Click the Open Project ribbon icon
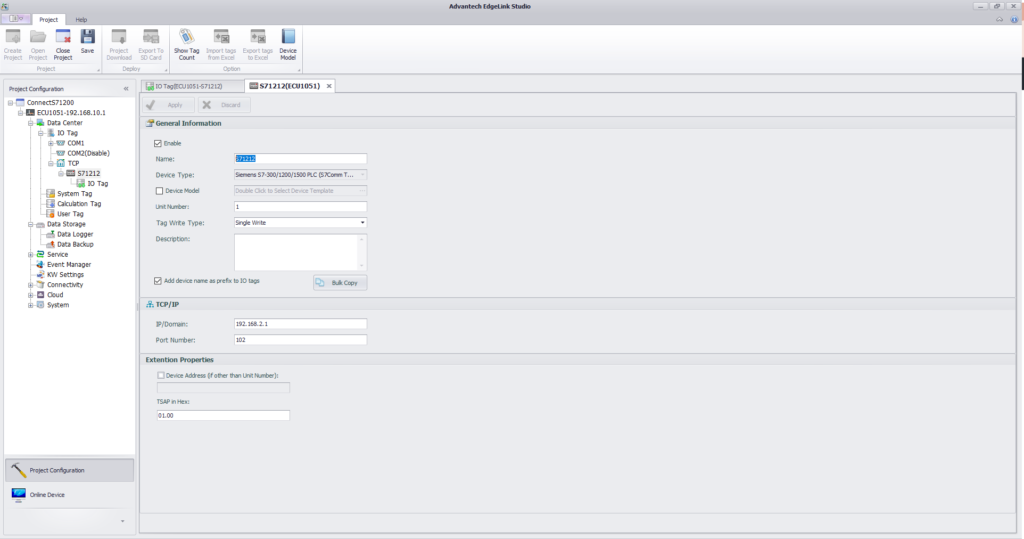The height and width of the screenshot is (539, 1024). (38, 45)
